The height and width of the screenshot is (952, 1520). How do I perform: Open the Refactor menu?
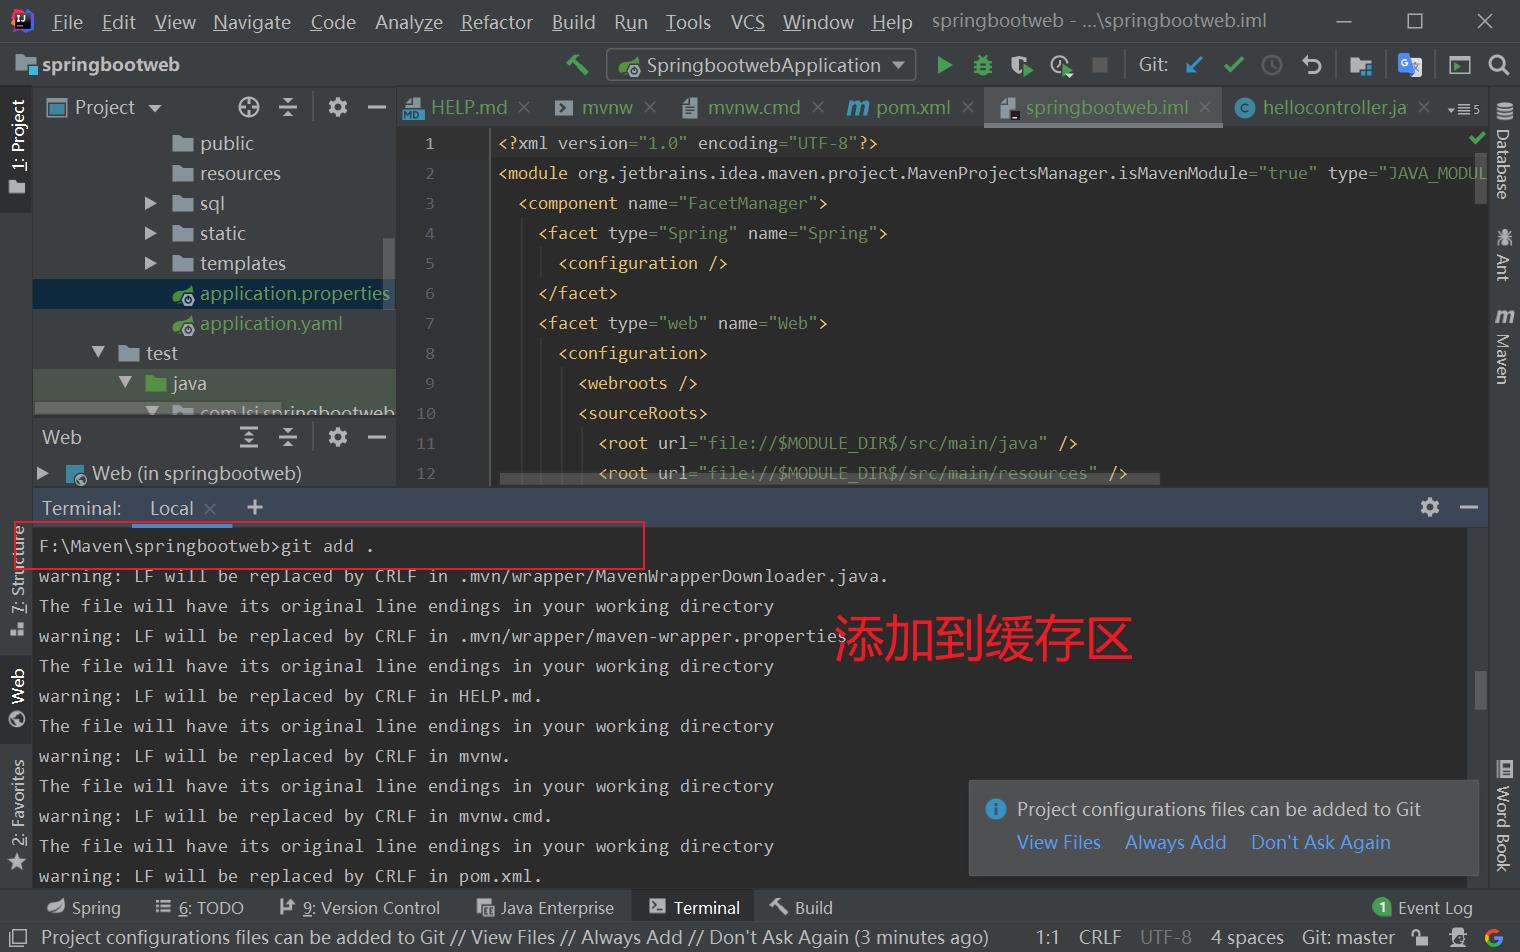tap(496, 22)
